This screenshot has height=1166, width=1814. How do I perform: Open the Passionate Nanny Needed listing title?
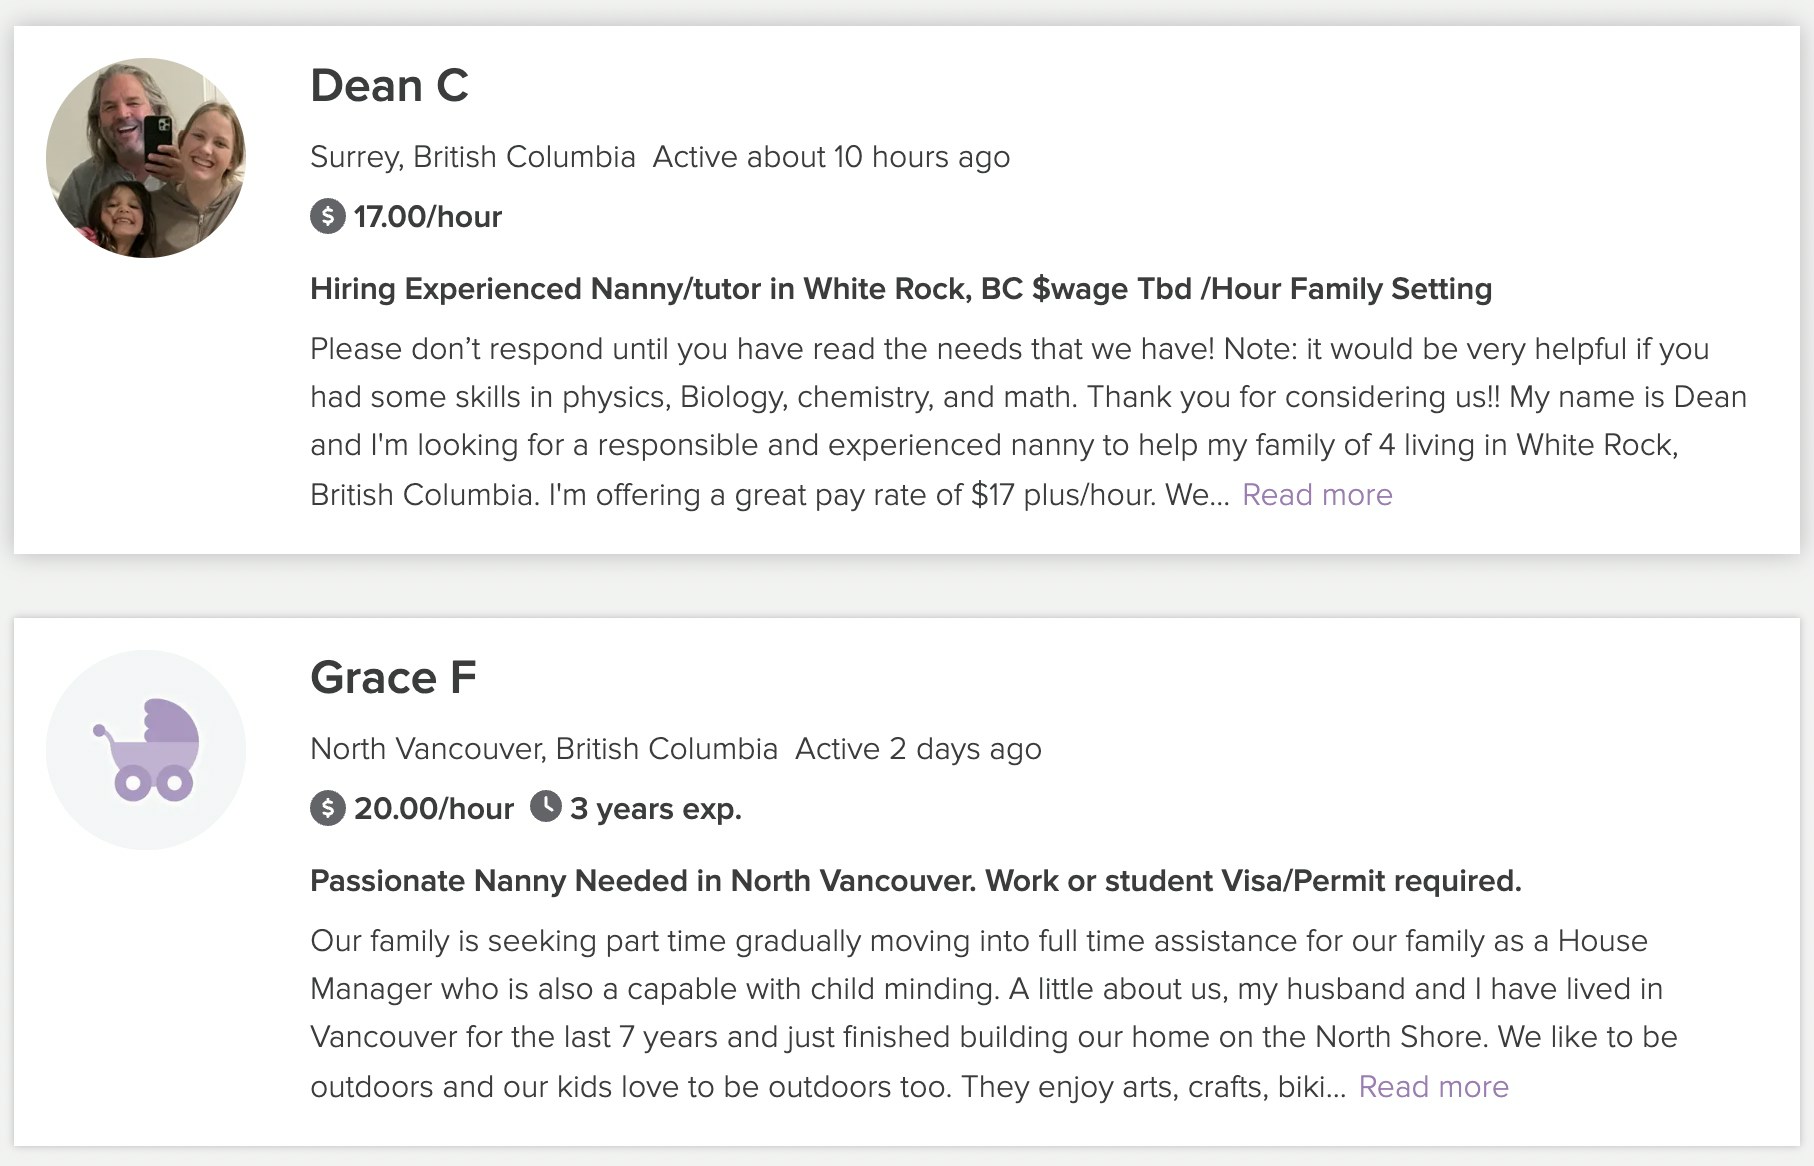[x=915, y=881]
